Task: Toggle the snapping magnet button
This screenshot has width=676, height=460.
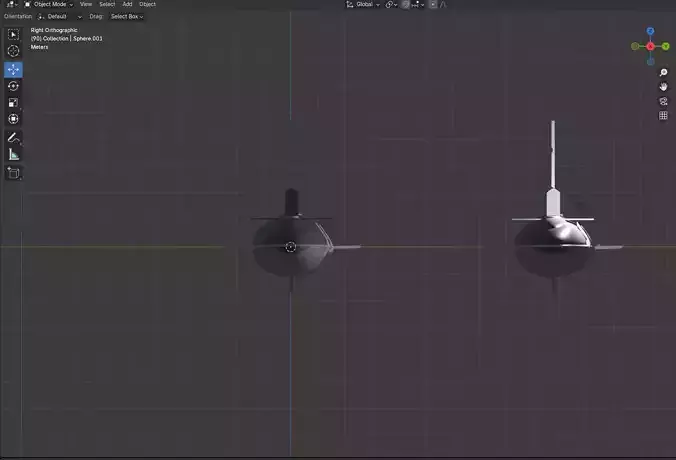Action: (405, 4)
